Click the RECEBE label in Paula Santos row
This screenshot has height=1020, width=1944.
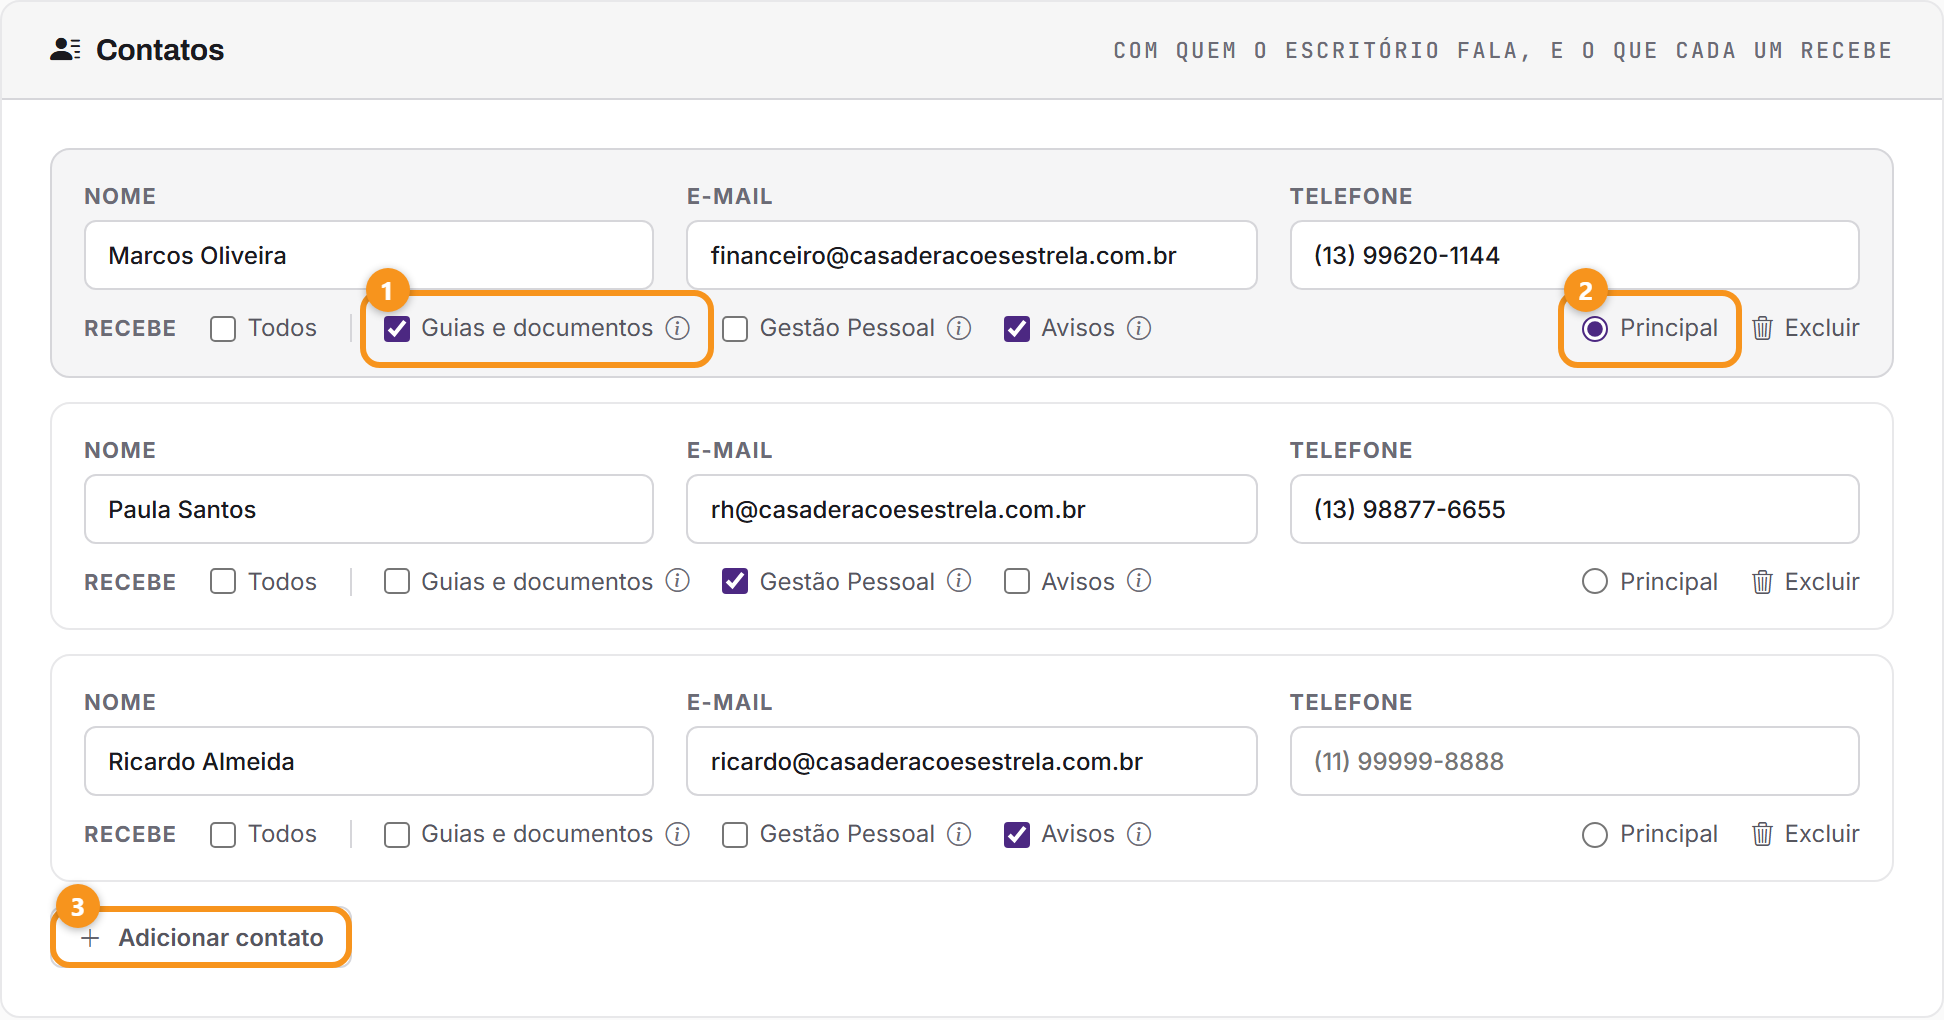tap(130, 582)
